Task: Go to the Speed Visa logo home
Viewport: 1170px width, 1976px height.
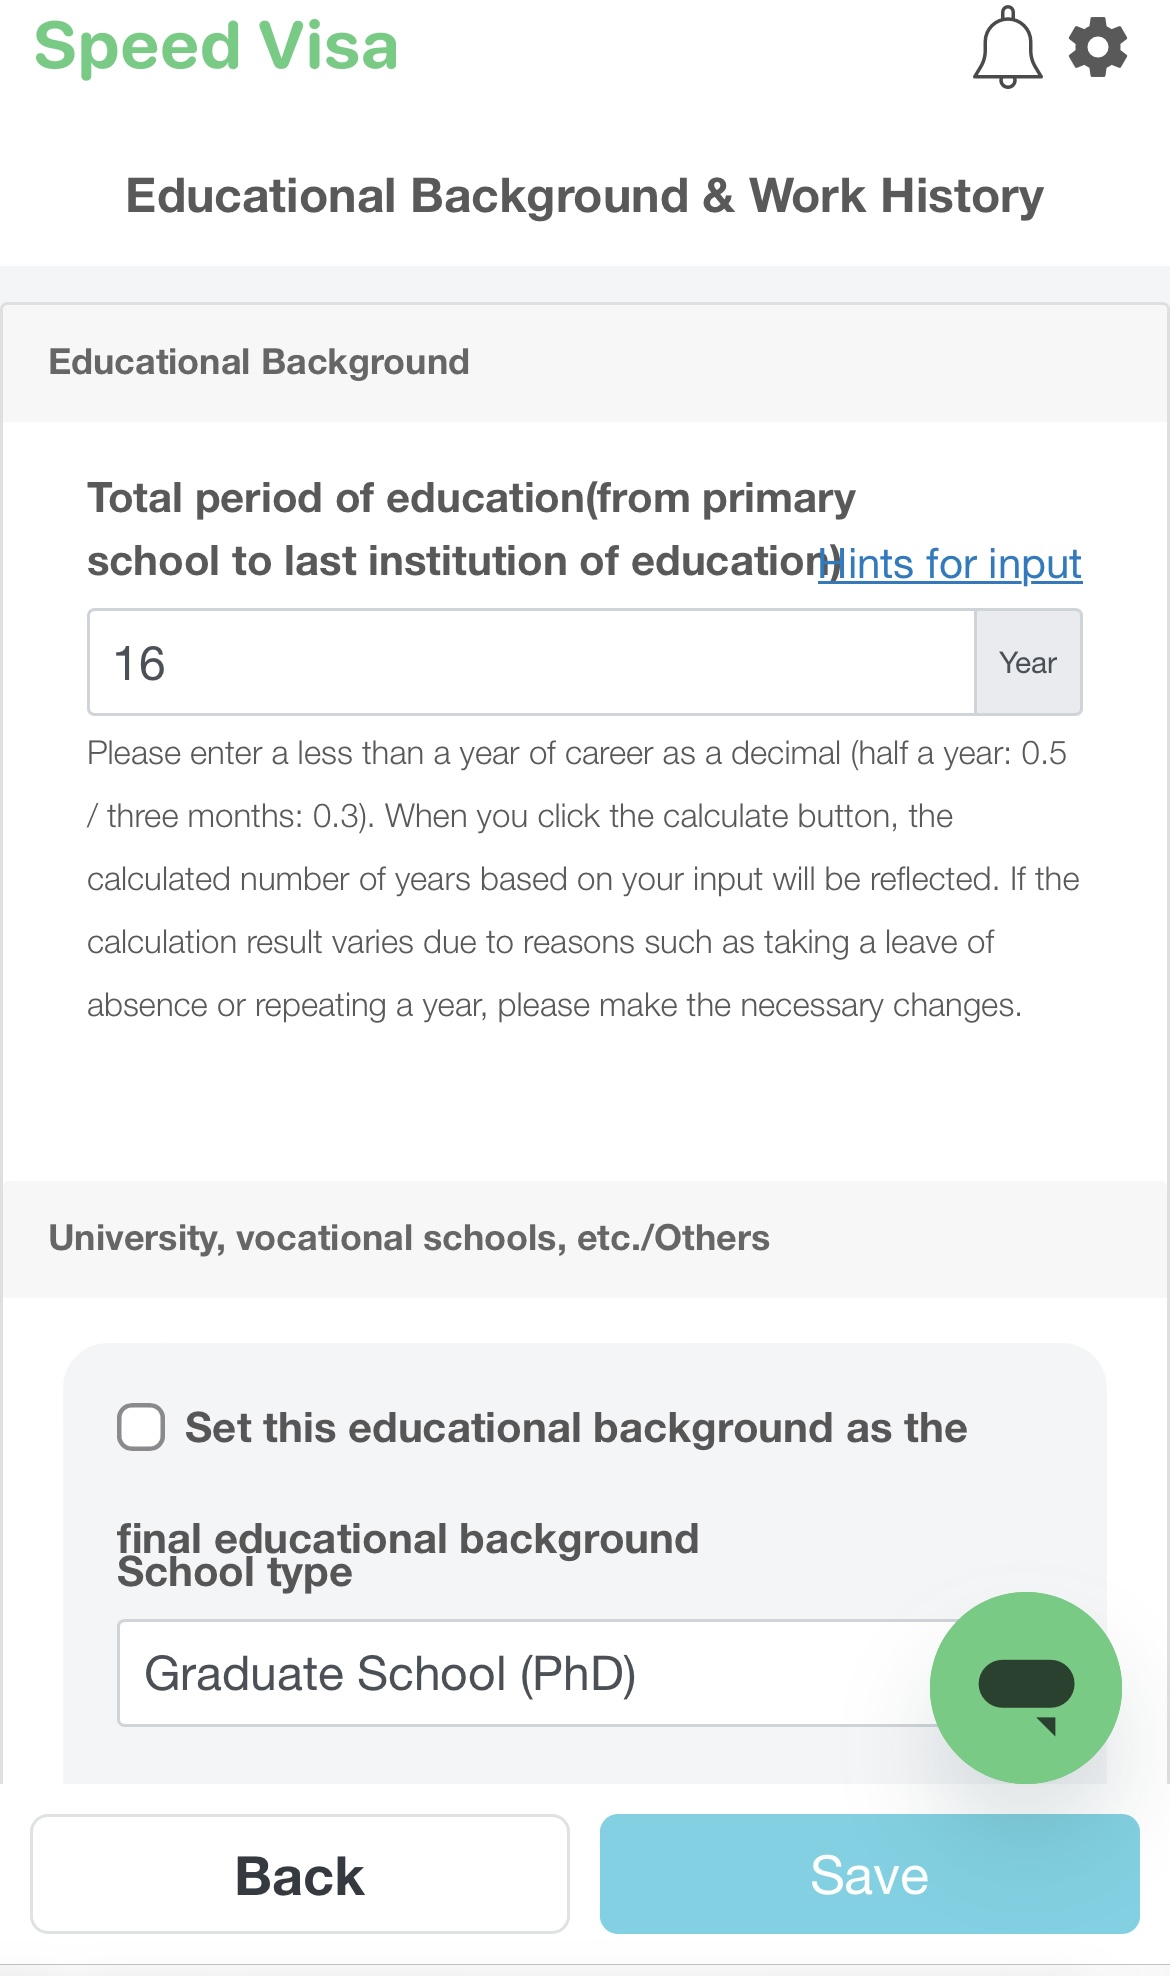Action: [216, 46]
